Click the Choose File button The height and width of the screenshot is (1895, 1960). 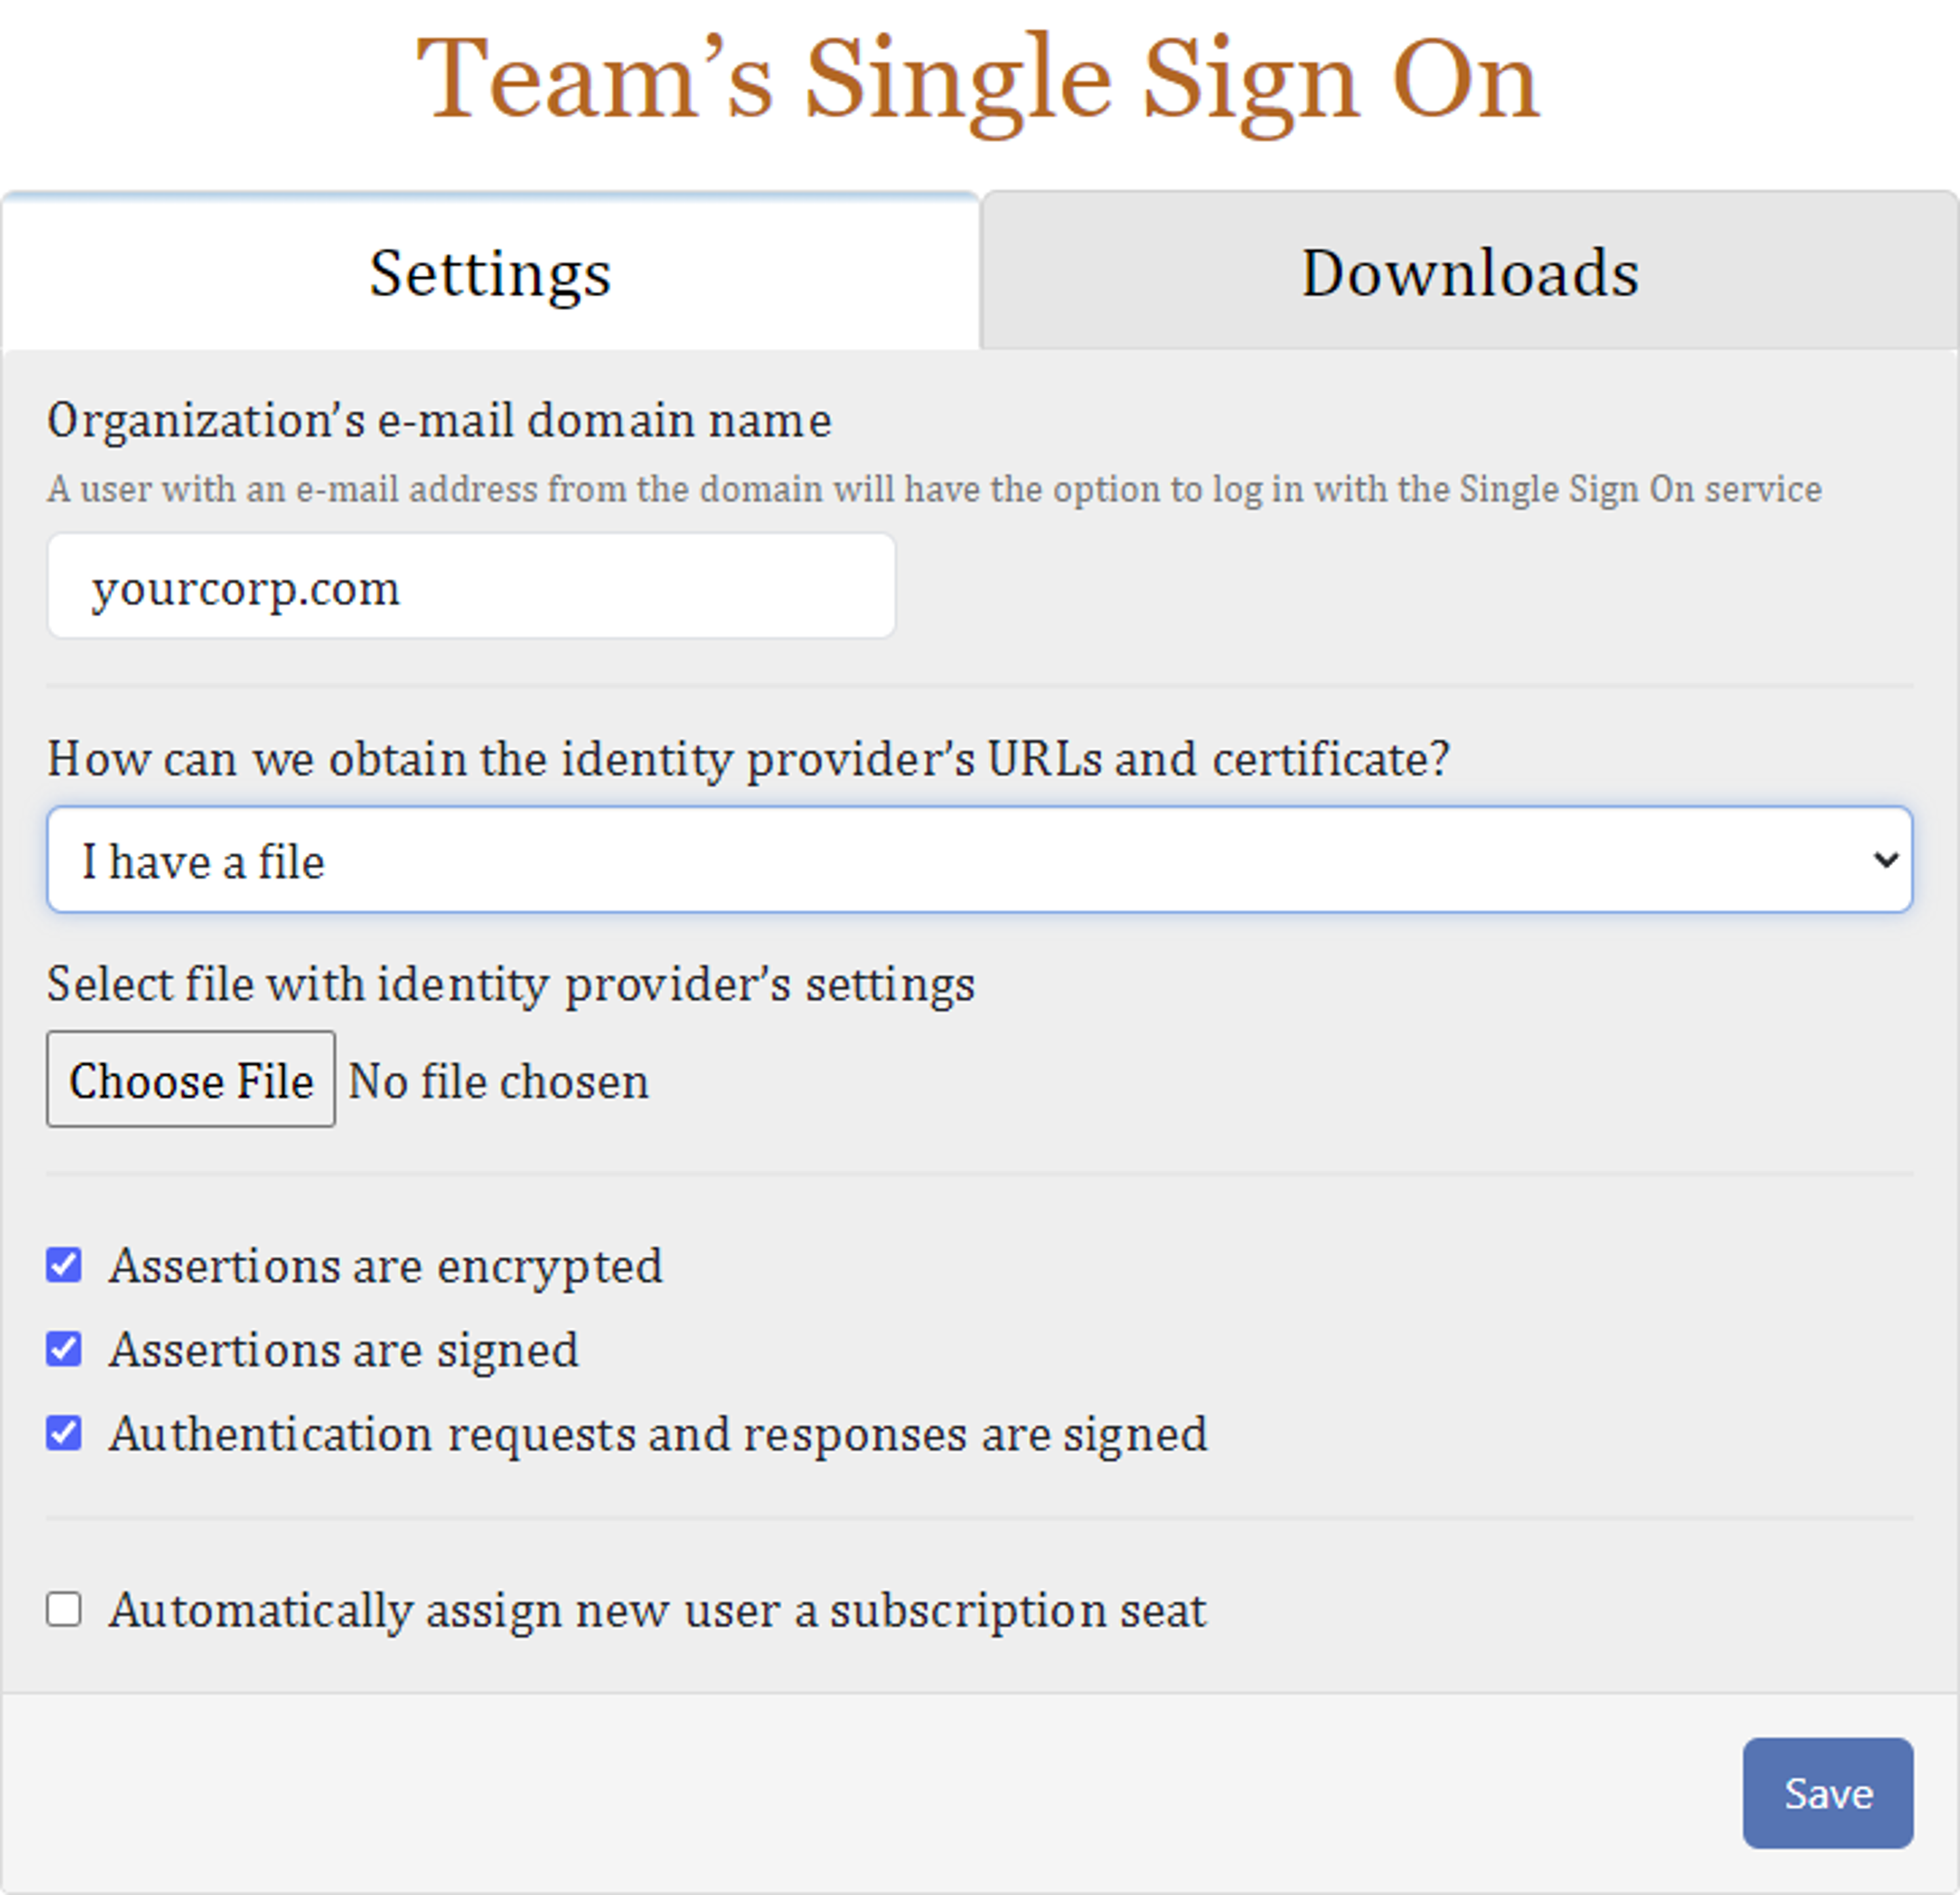coord(191,1080)
